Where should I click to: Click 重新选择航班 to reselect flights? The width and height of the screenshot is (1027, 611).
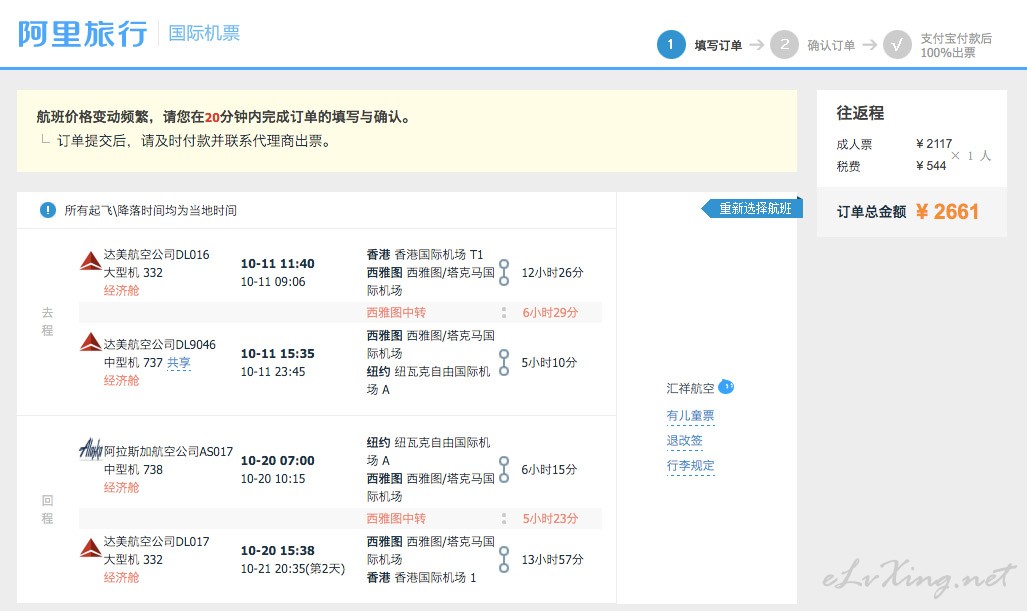(752, 208)
